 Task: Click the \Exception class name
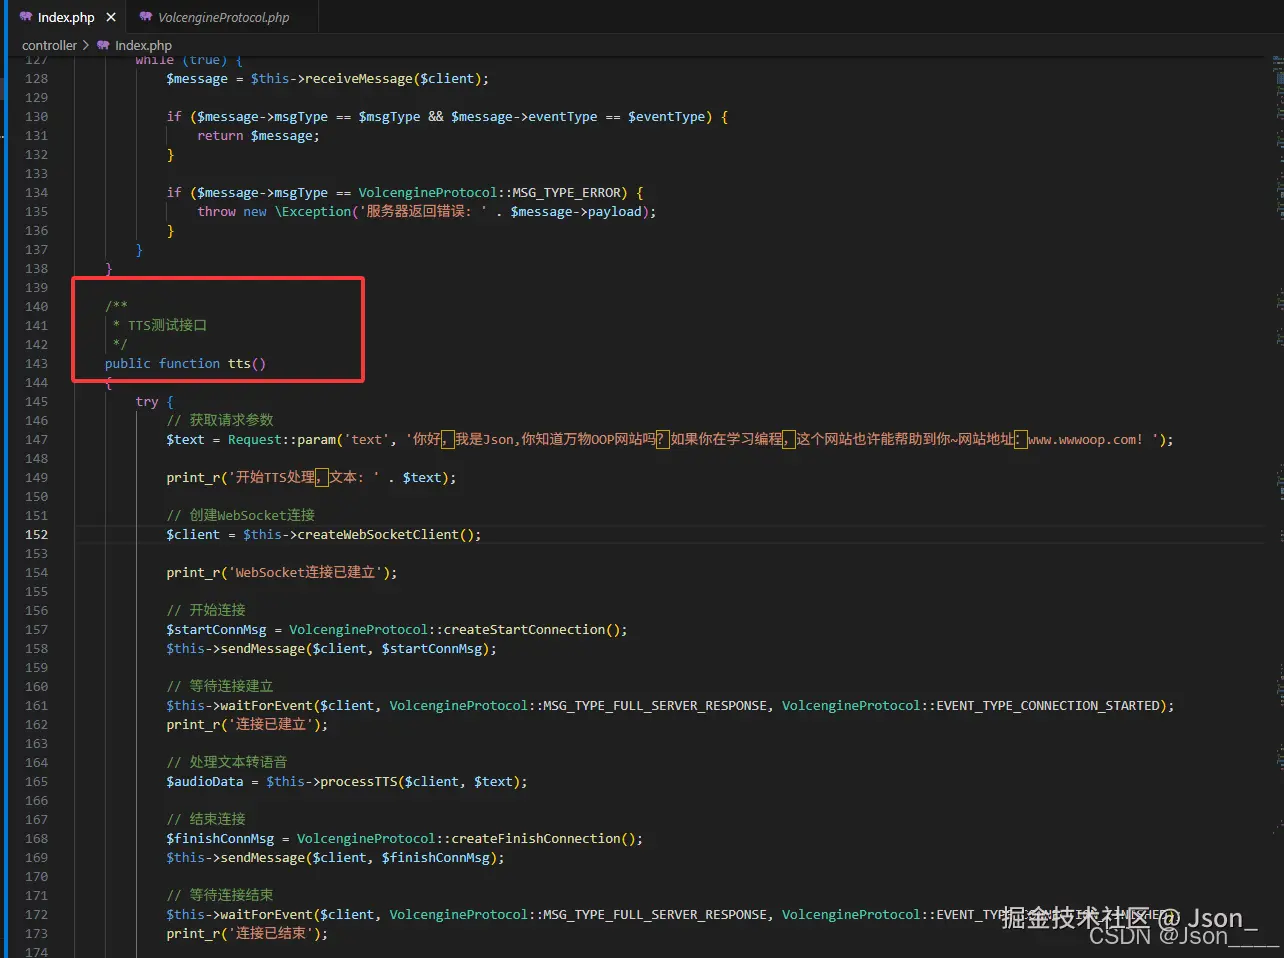click(x=313, y=211)
